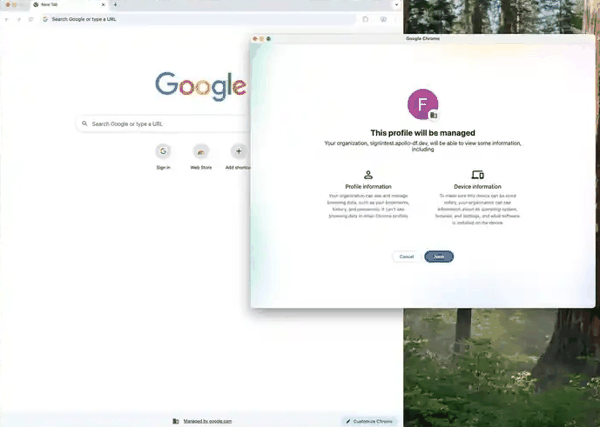Cancel the managed profile dialog
Viewport: 600px width, 427px height.
pyautogui.click(x=406, y=256)
